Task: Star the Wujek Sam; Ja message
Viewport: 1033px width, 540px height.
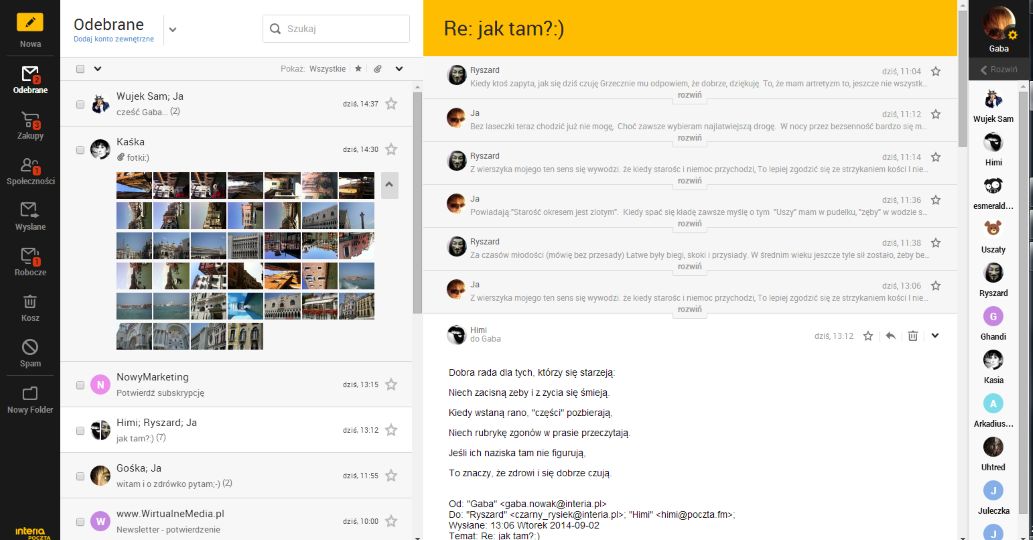Action: coord(391,103)
